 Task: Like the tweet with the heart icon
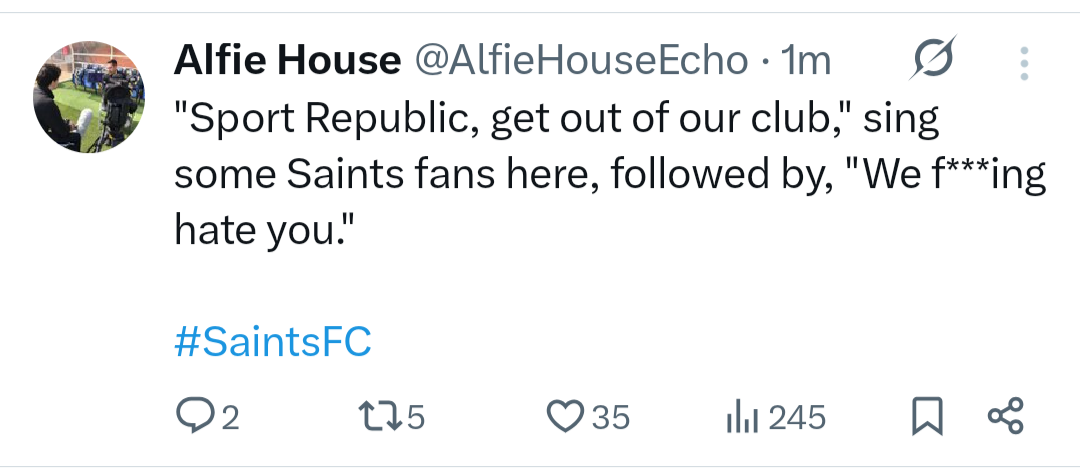click(x=567, y=416)
